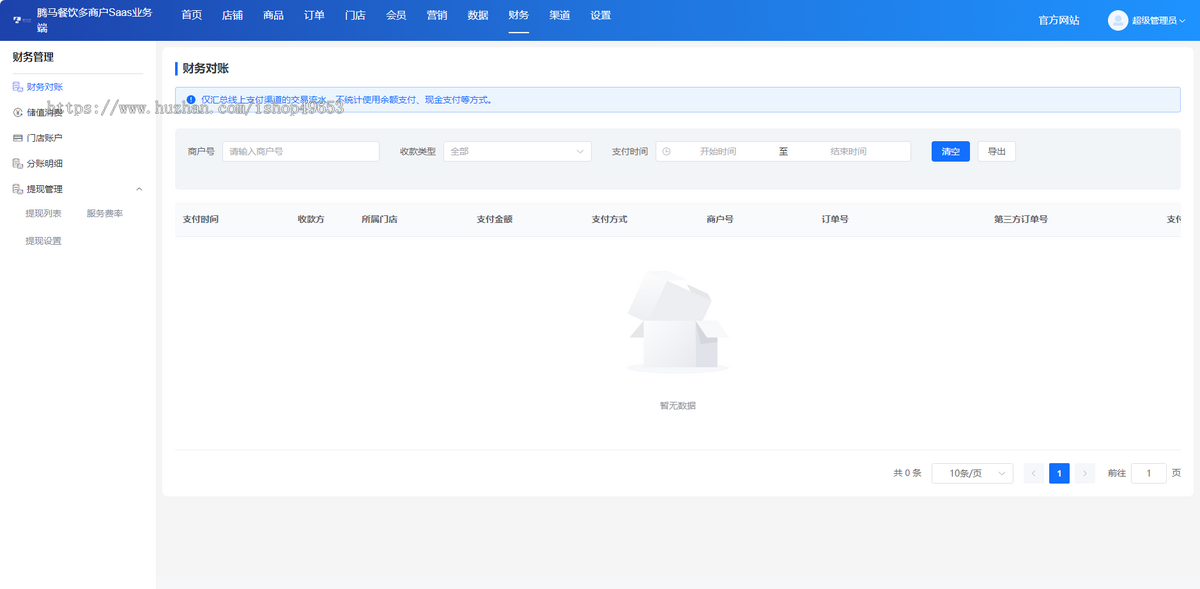Open the 店铺 top menu
The height and width of the screenshot is (589, 1200).
click(x=232, y=15)
